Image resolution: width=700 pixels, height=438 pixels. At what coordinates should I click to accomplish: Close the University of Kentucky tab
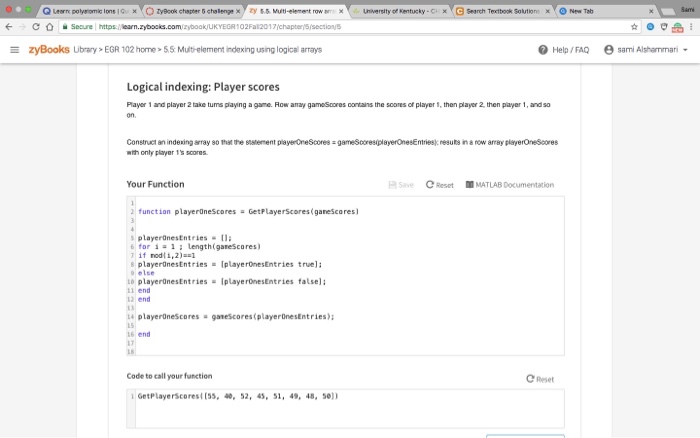tap(445, 11)
